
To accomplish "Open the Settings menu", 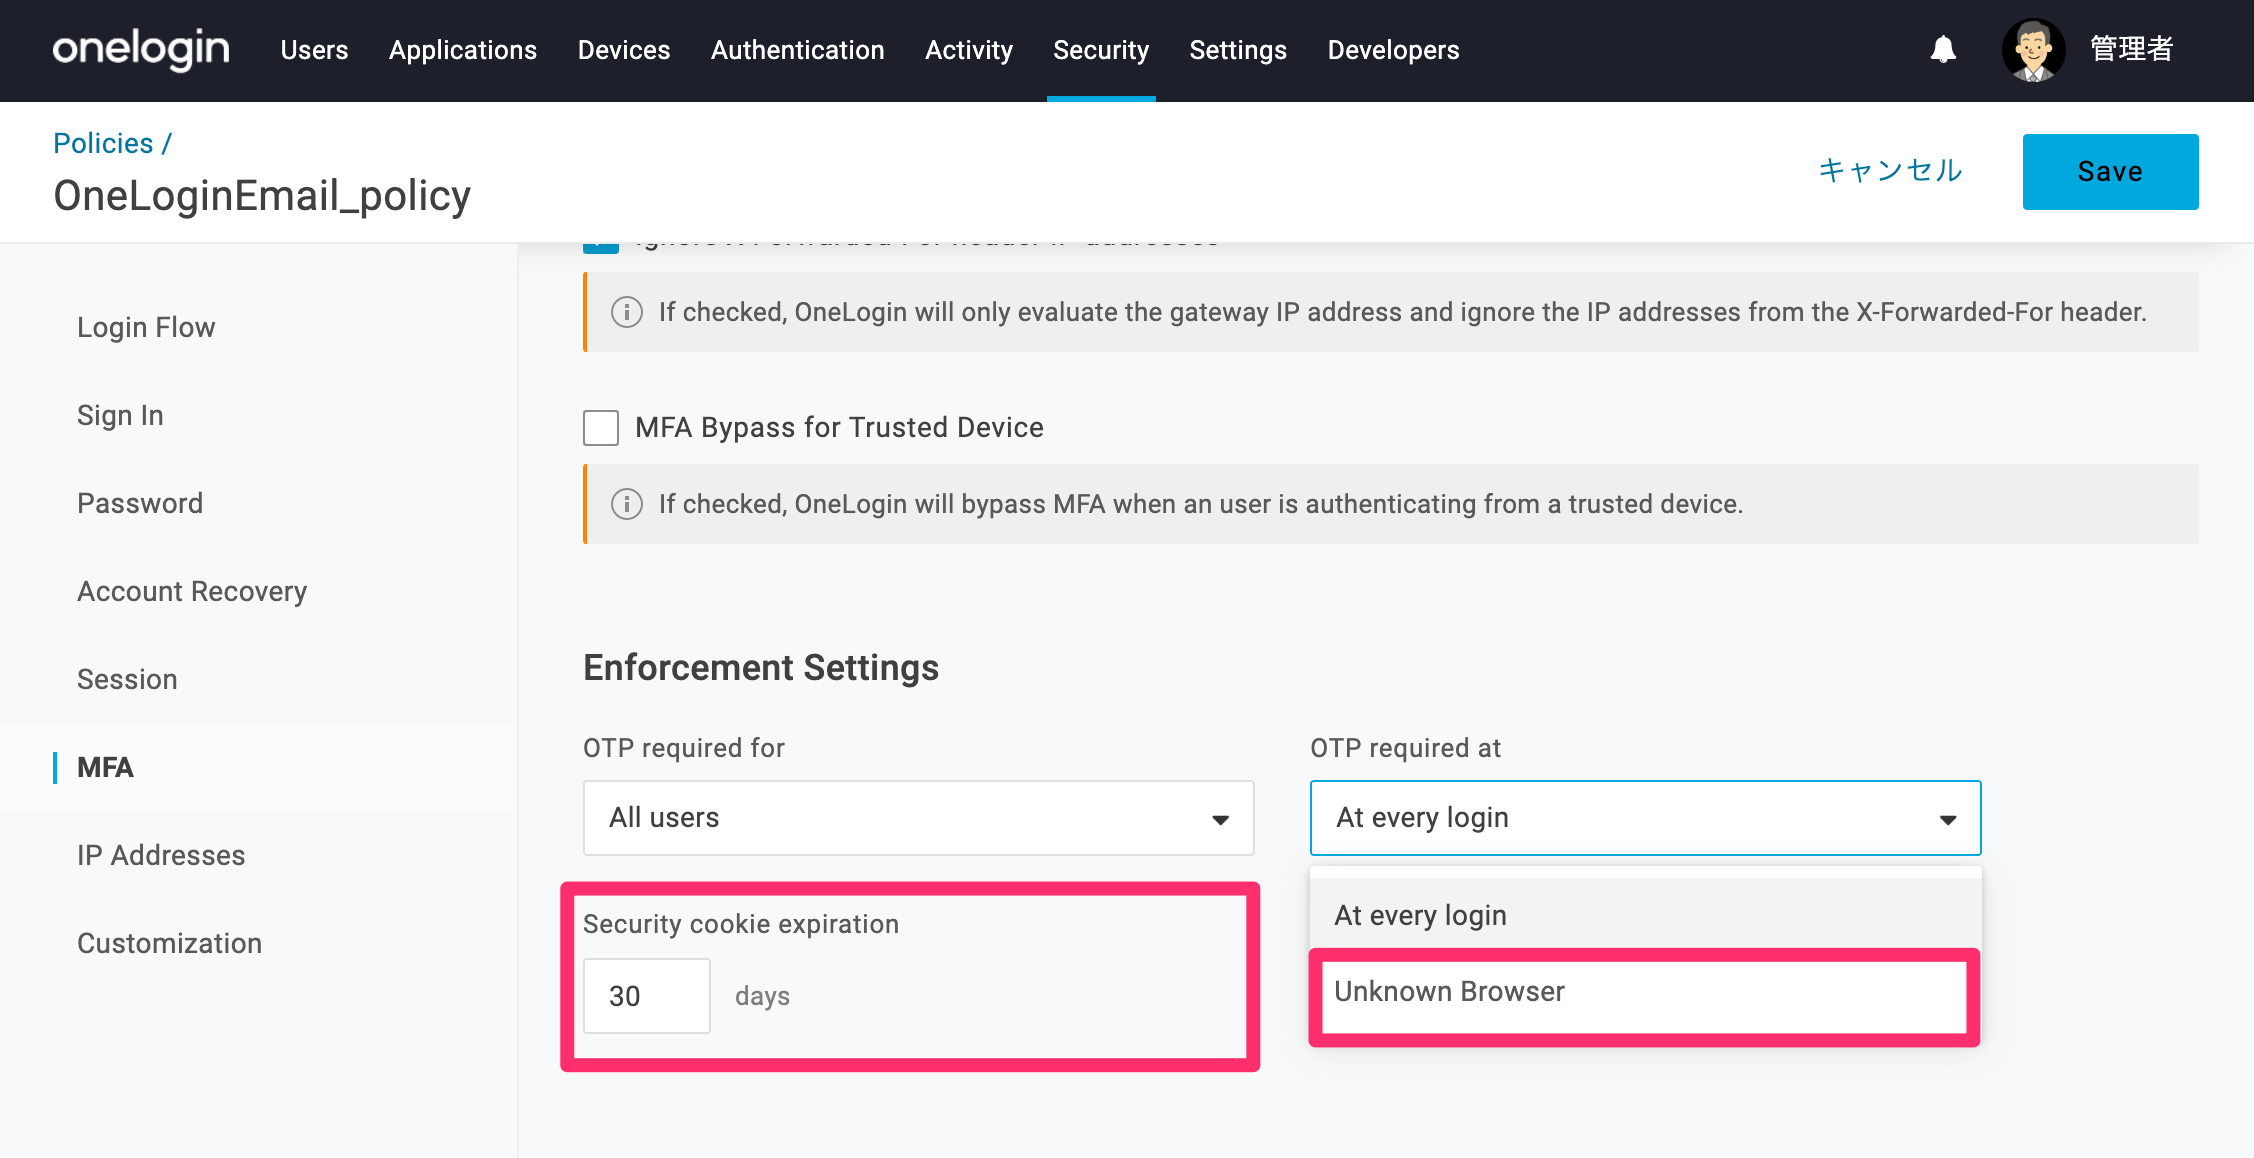I will pos(1238,50).
